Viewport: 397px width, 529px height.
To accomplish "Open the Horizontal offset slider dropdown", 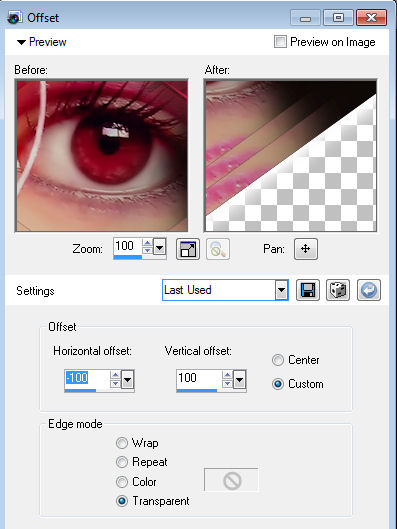I will [127, 380].
